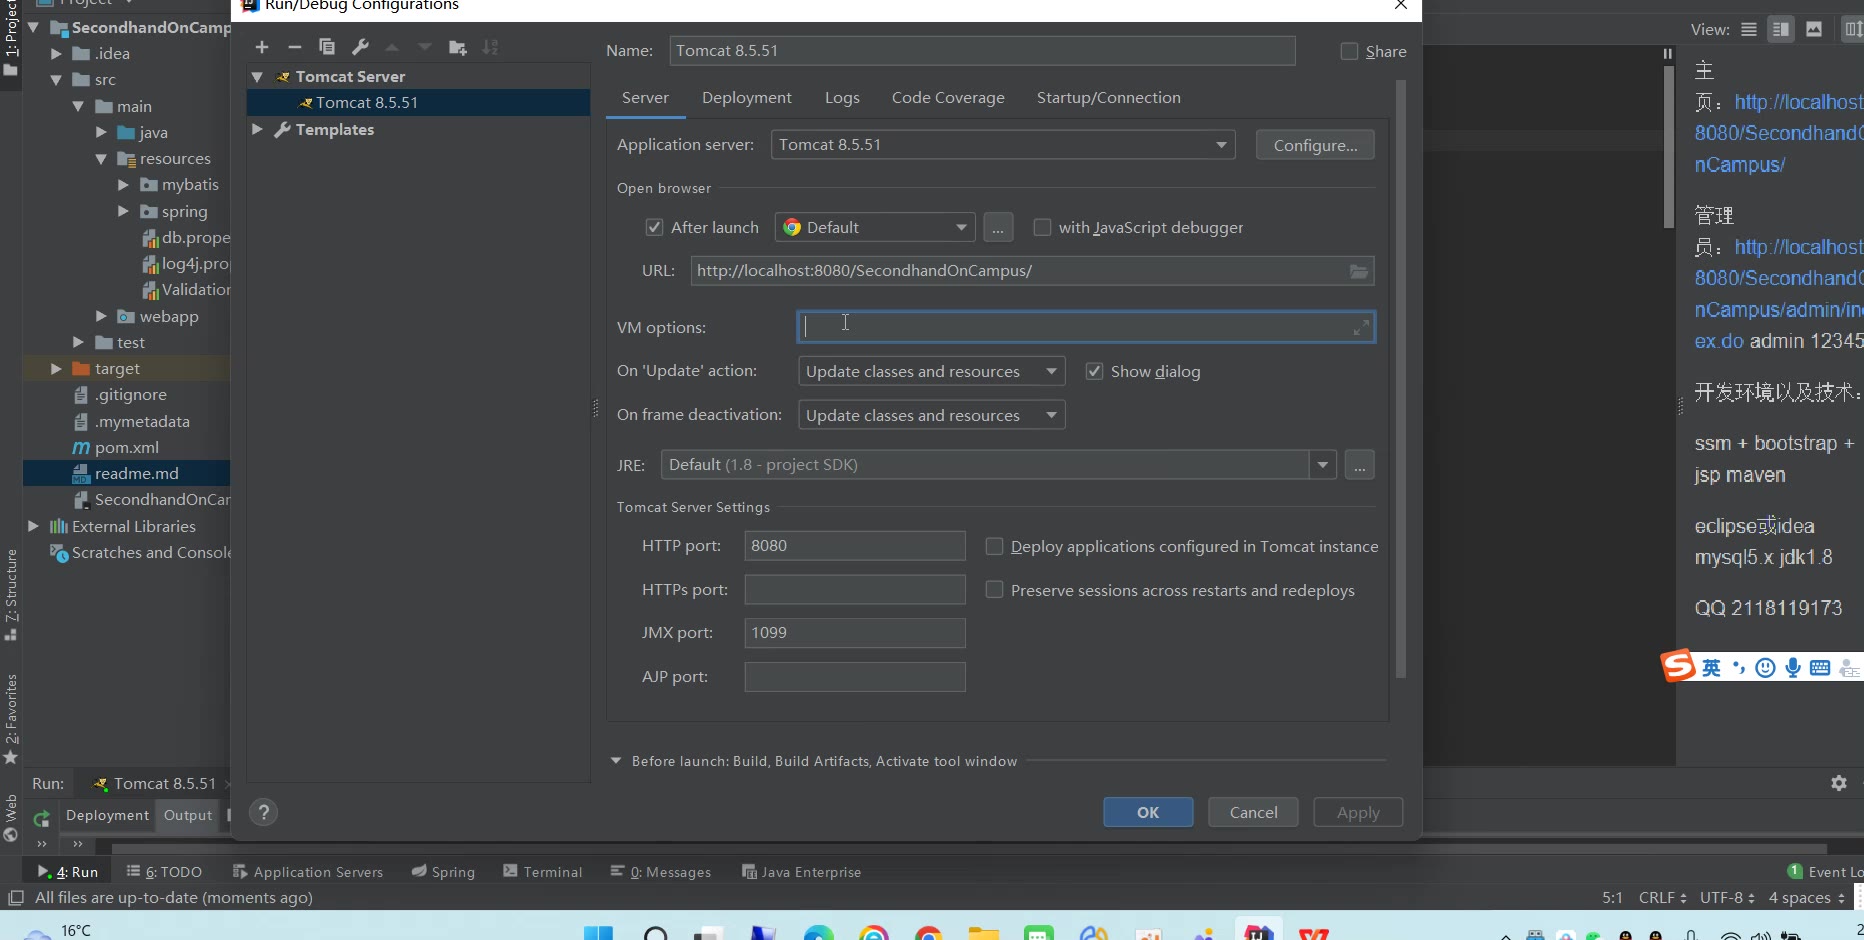Click the browse folder icon in URL field
This screenshot has height=940, width=1864.
[1358, 271]
